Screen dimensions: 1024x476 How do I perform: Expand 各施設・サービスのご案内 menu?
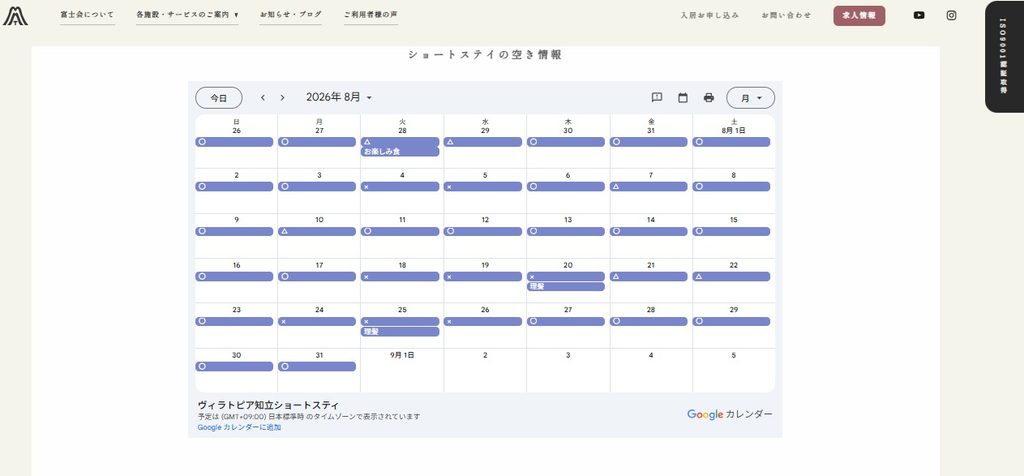187,15
